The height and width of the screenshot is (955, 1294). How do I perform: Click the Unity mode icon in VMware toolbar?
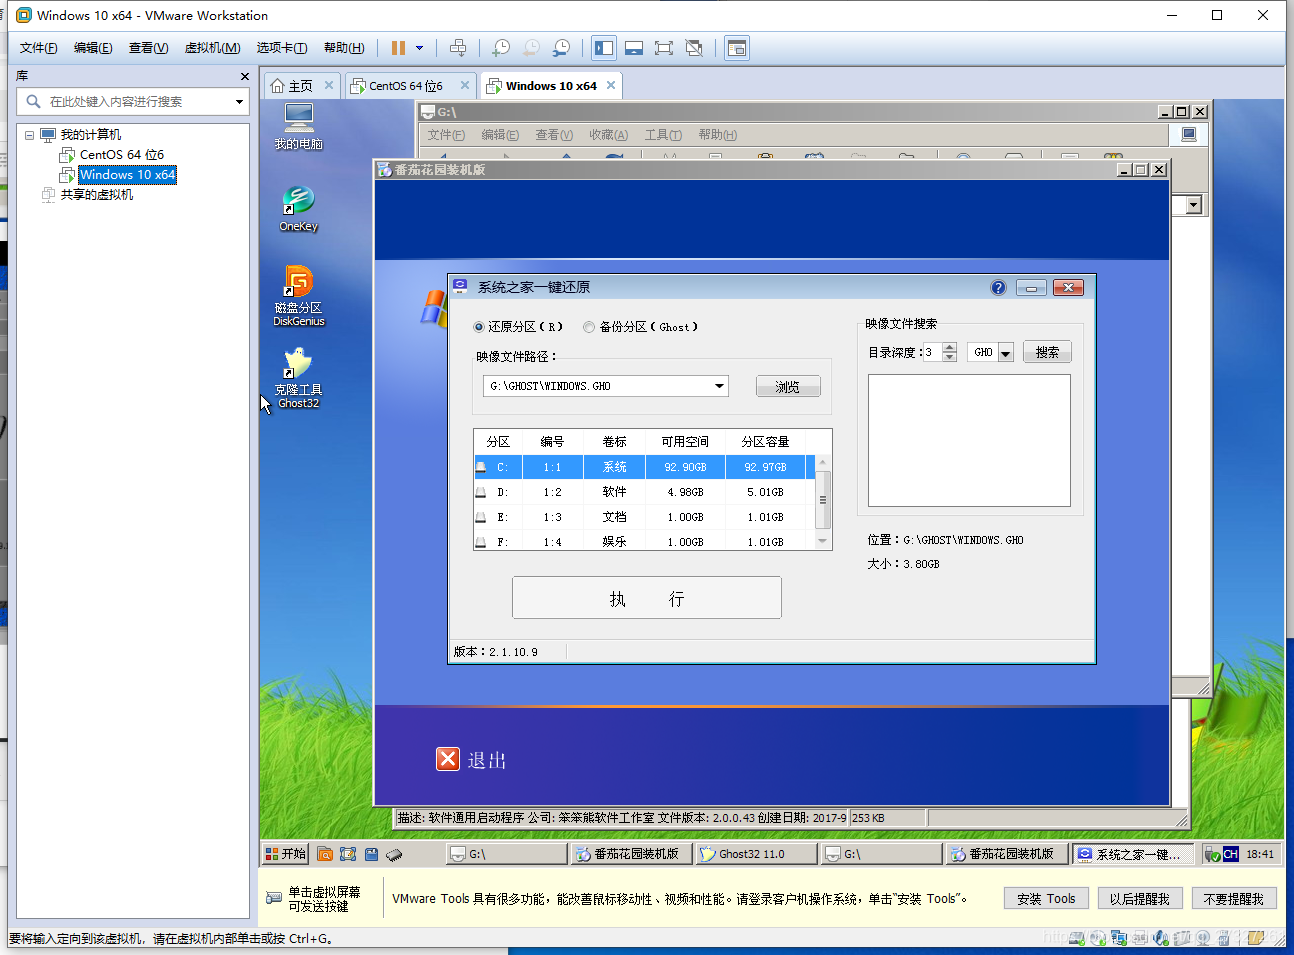694,48
